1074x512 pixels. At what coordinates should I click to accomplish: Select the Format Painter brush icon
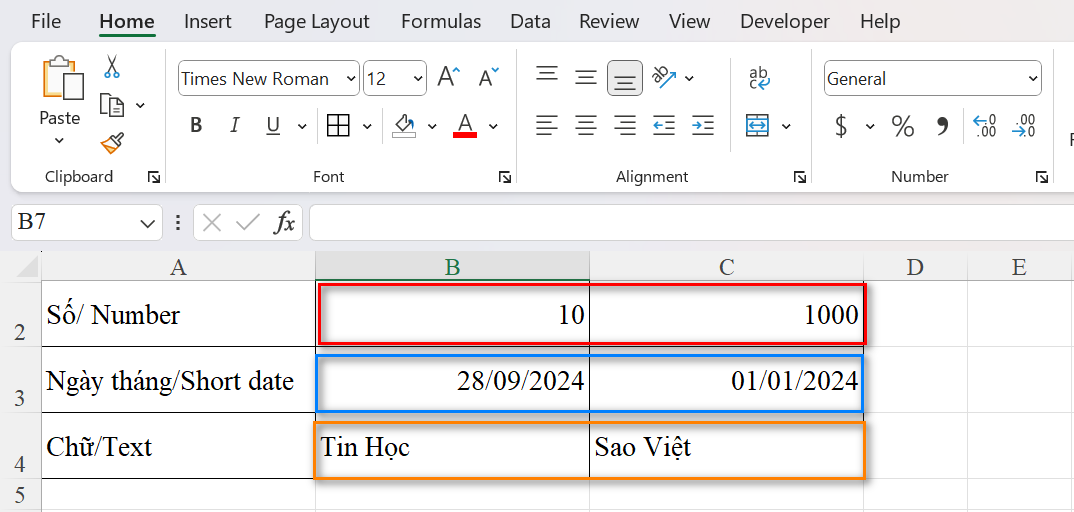[112, 143]
